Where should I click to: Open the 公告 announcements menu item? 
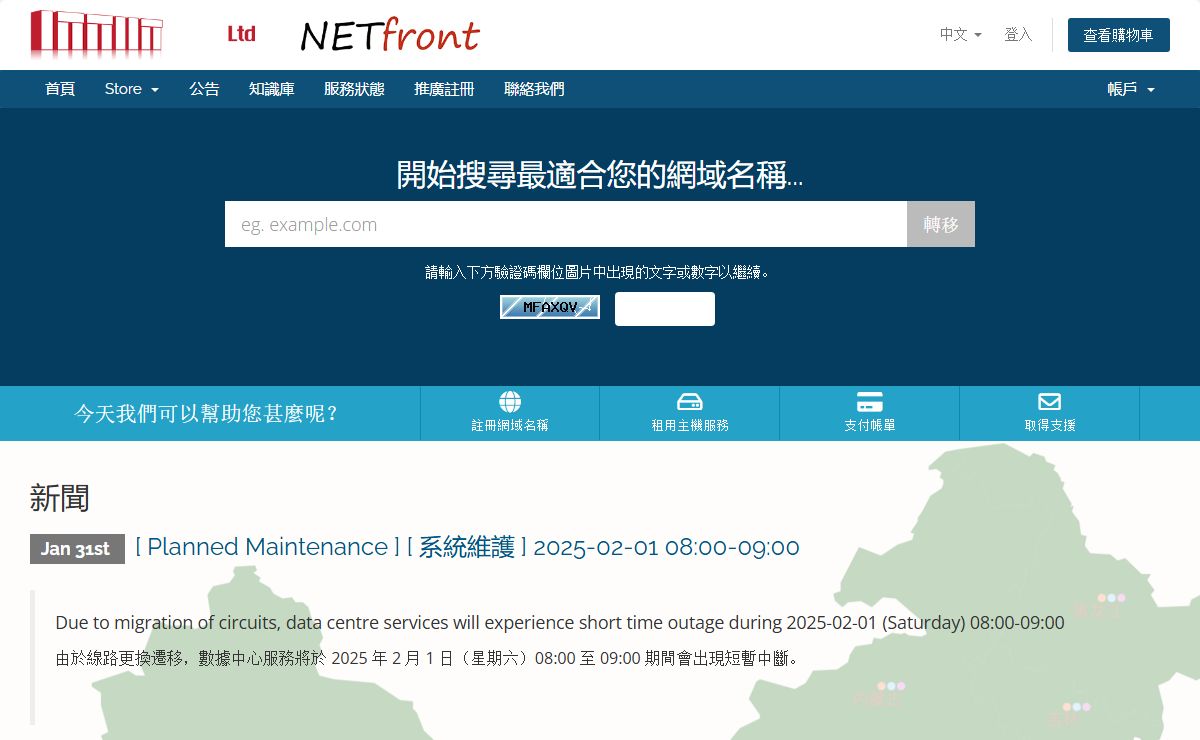click(x=204, y=89)
